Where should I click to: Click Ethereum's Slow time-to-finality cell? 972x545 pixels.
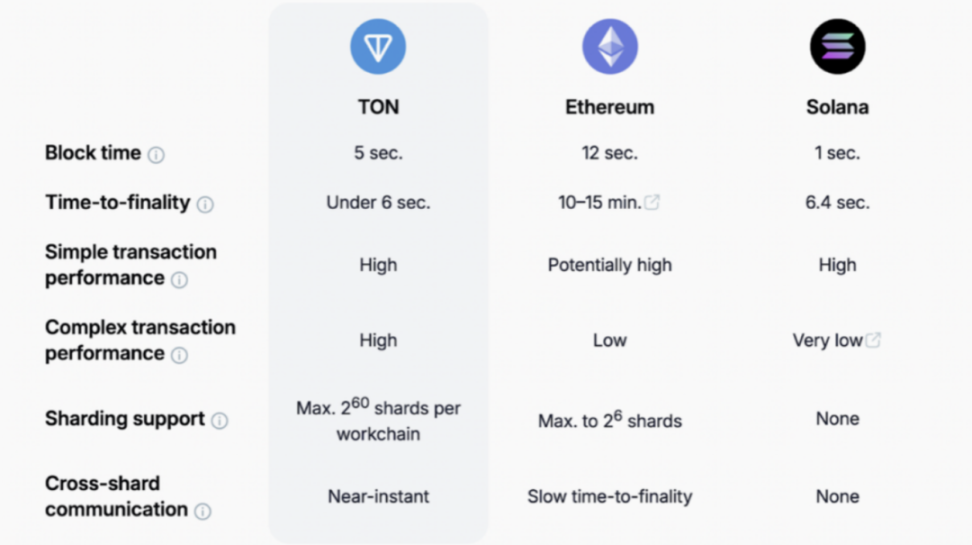610,497
